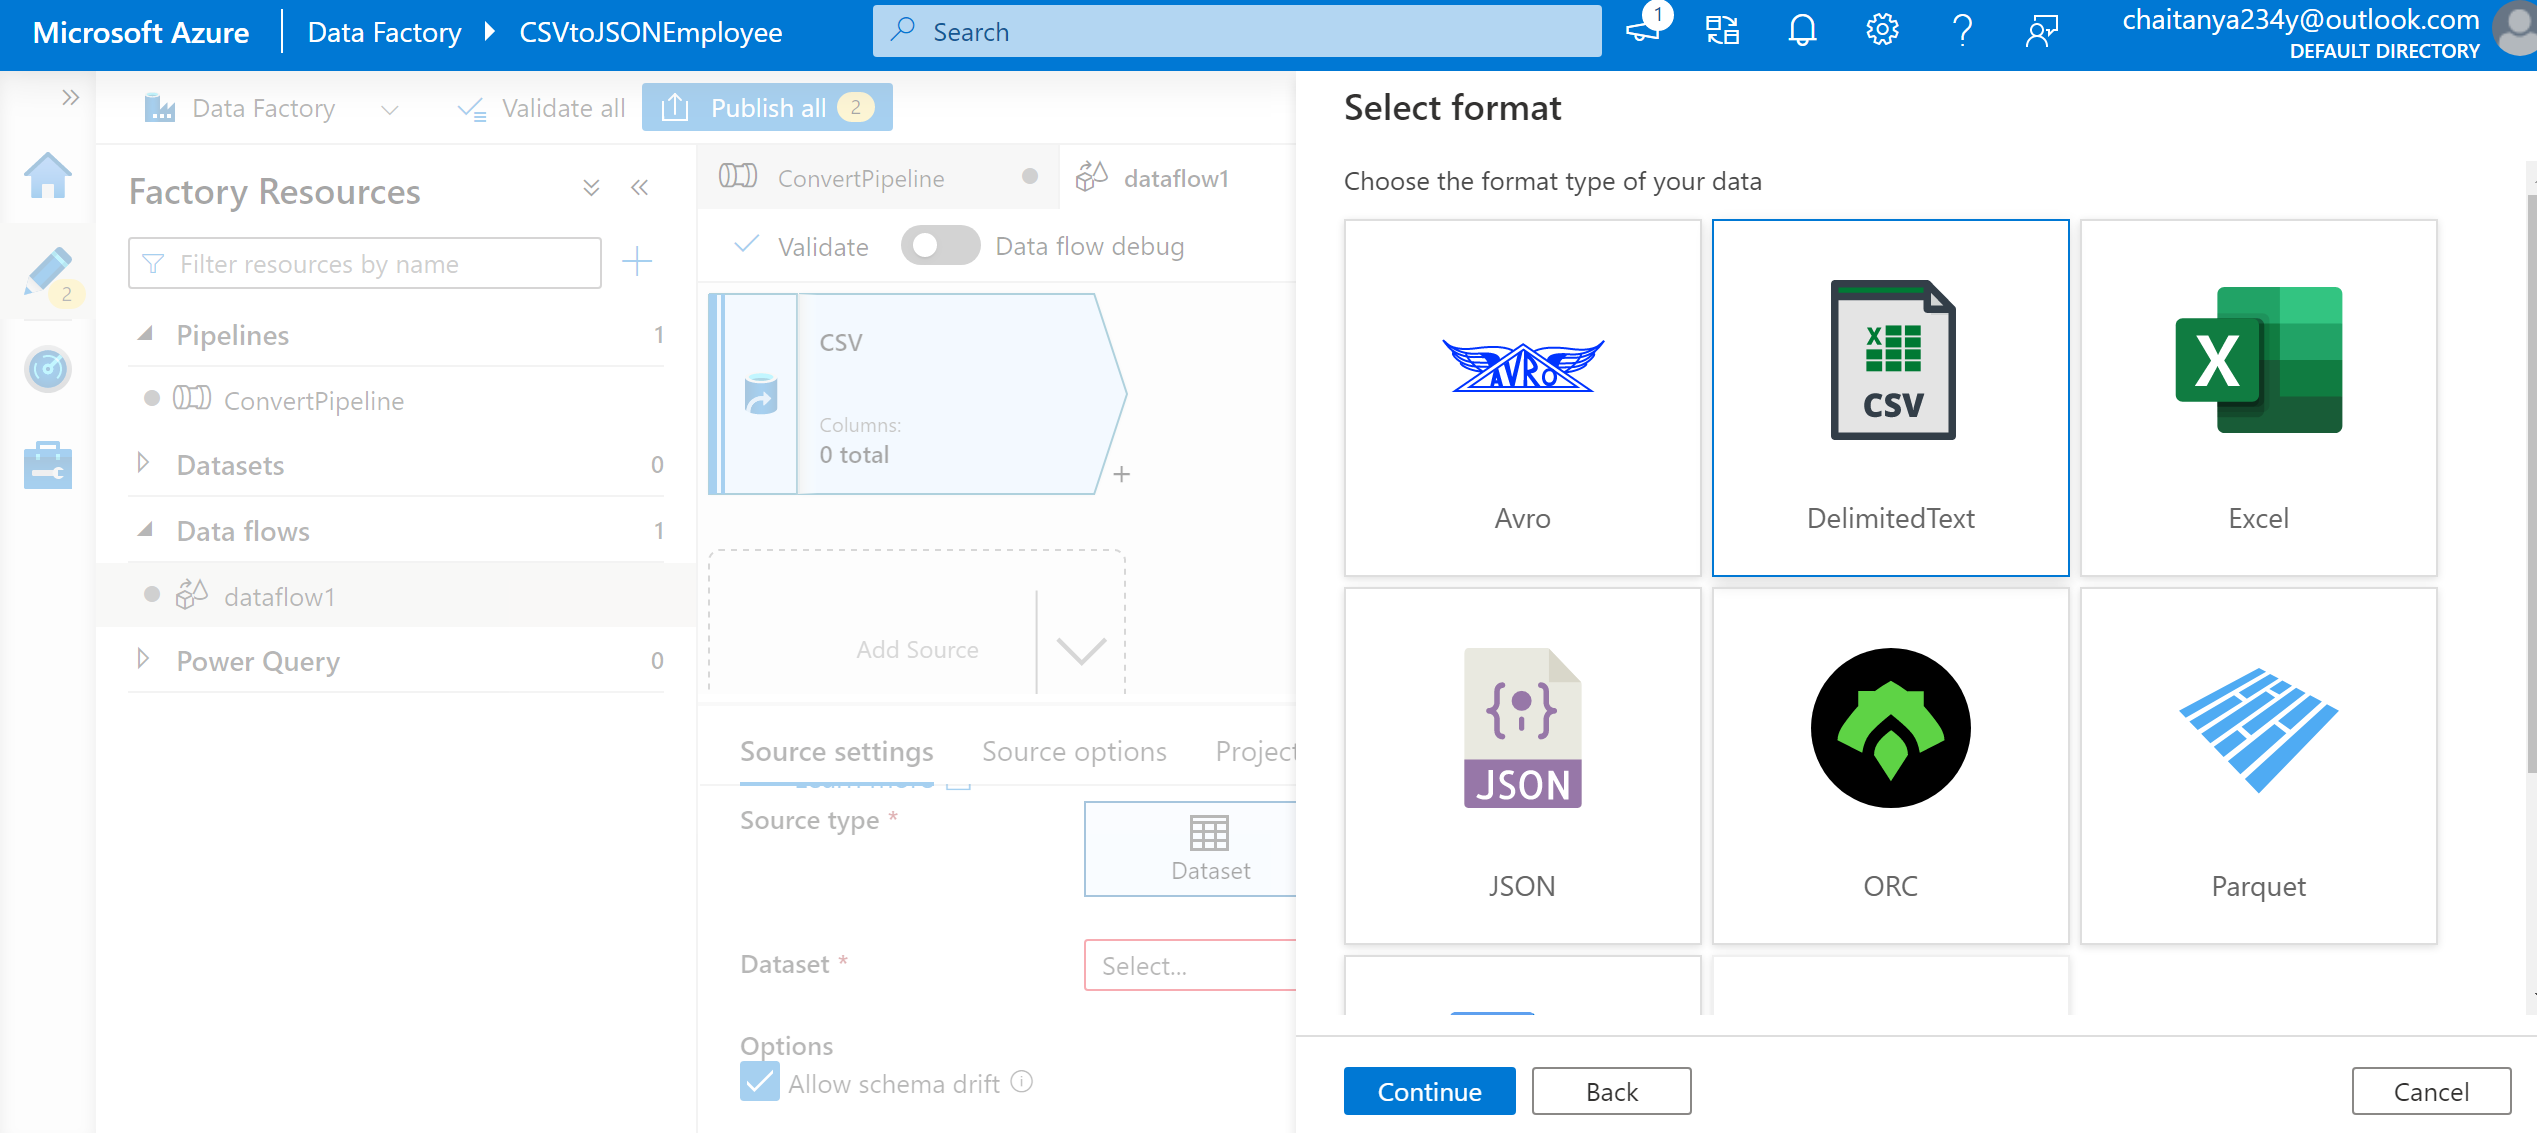The width and height of the screenshot is (2537, 1133).
Task: Select the DelimitedText format card
Action: [x=1890, y=398]
